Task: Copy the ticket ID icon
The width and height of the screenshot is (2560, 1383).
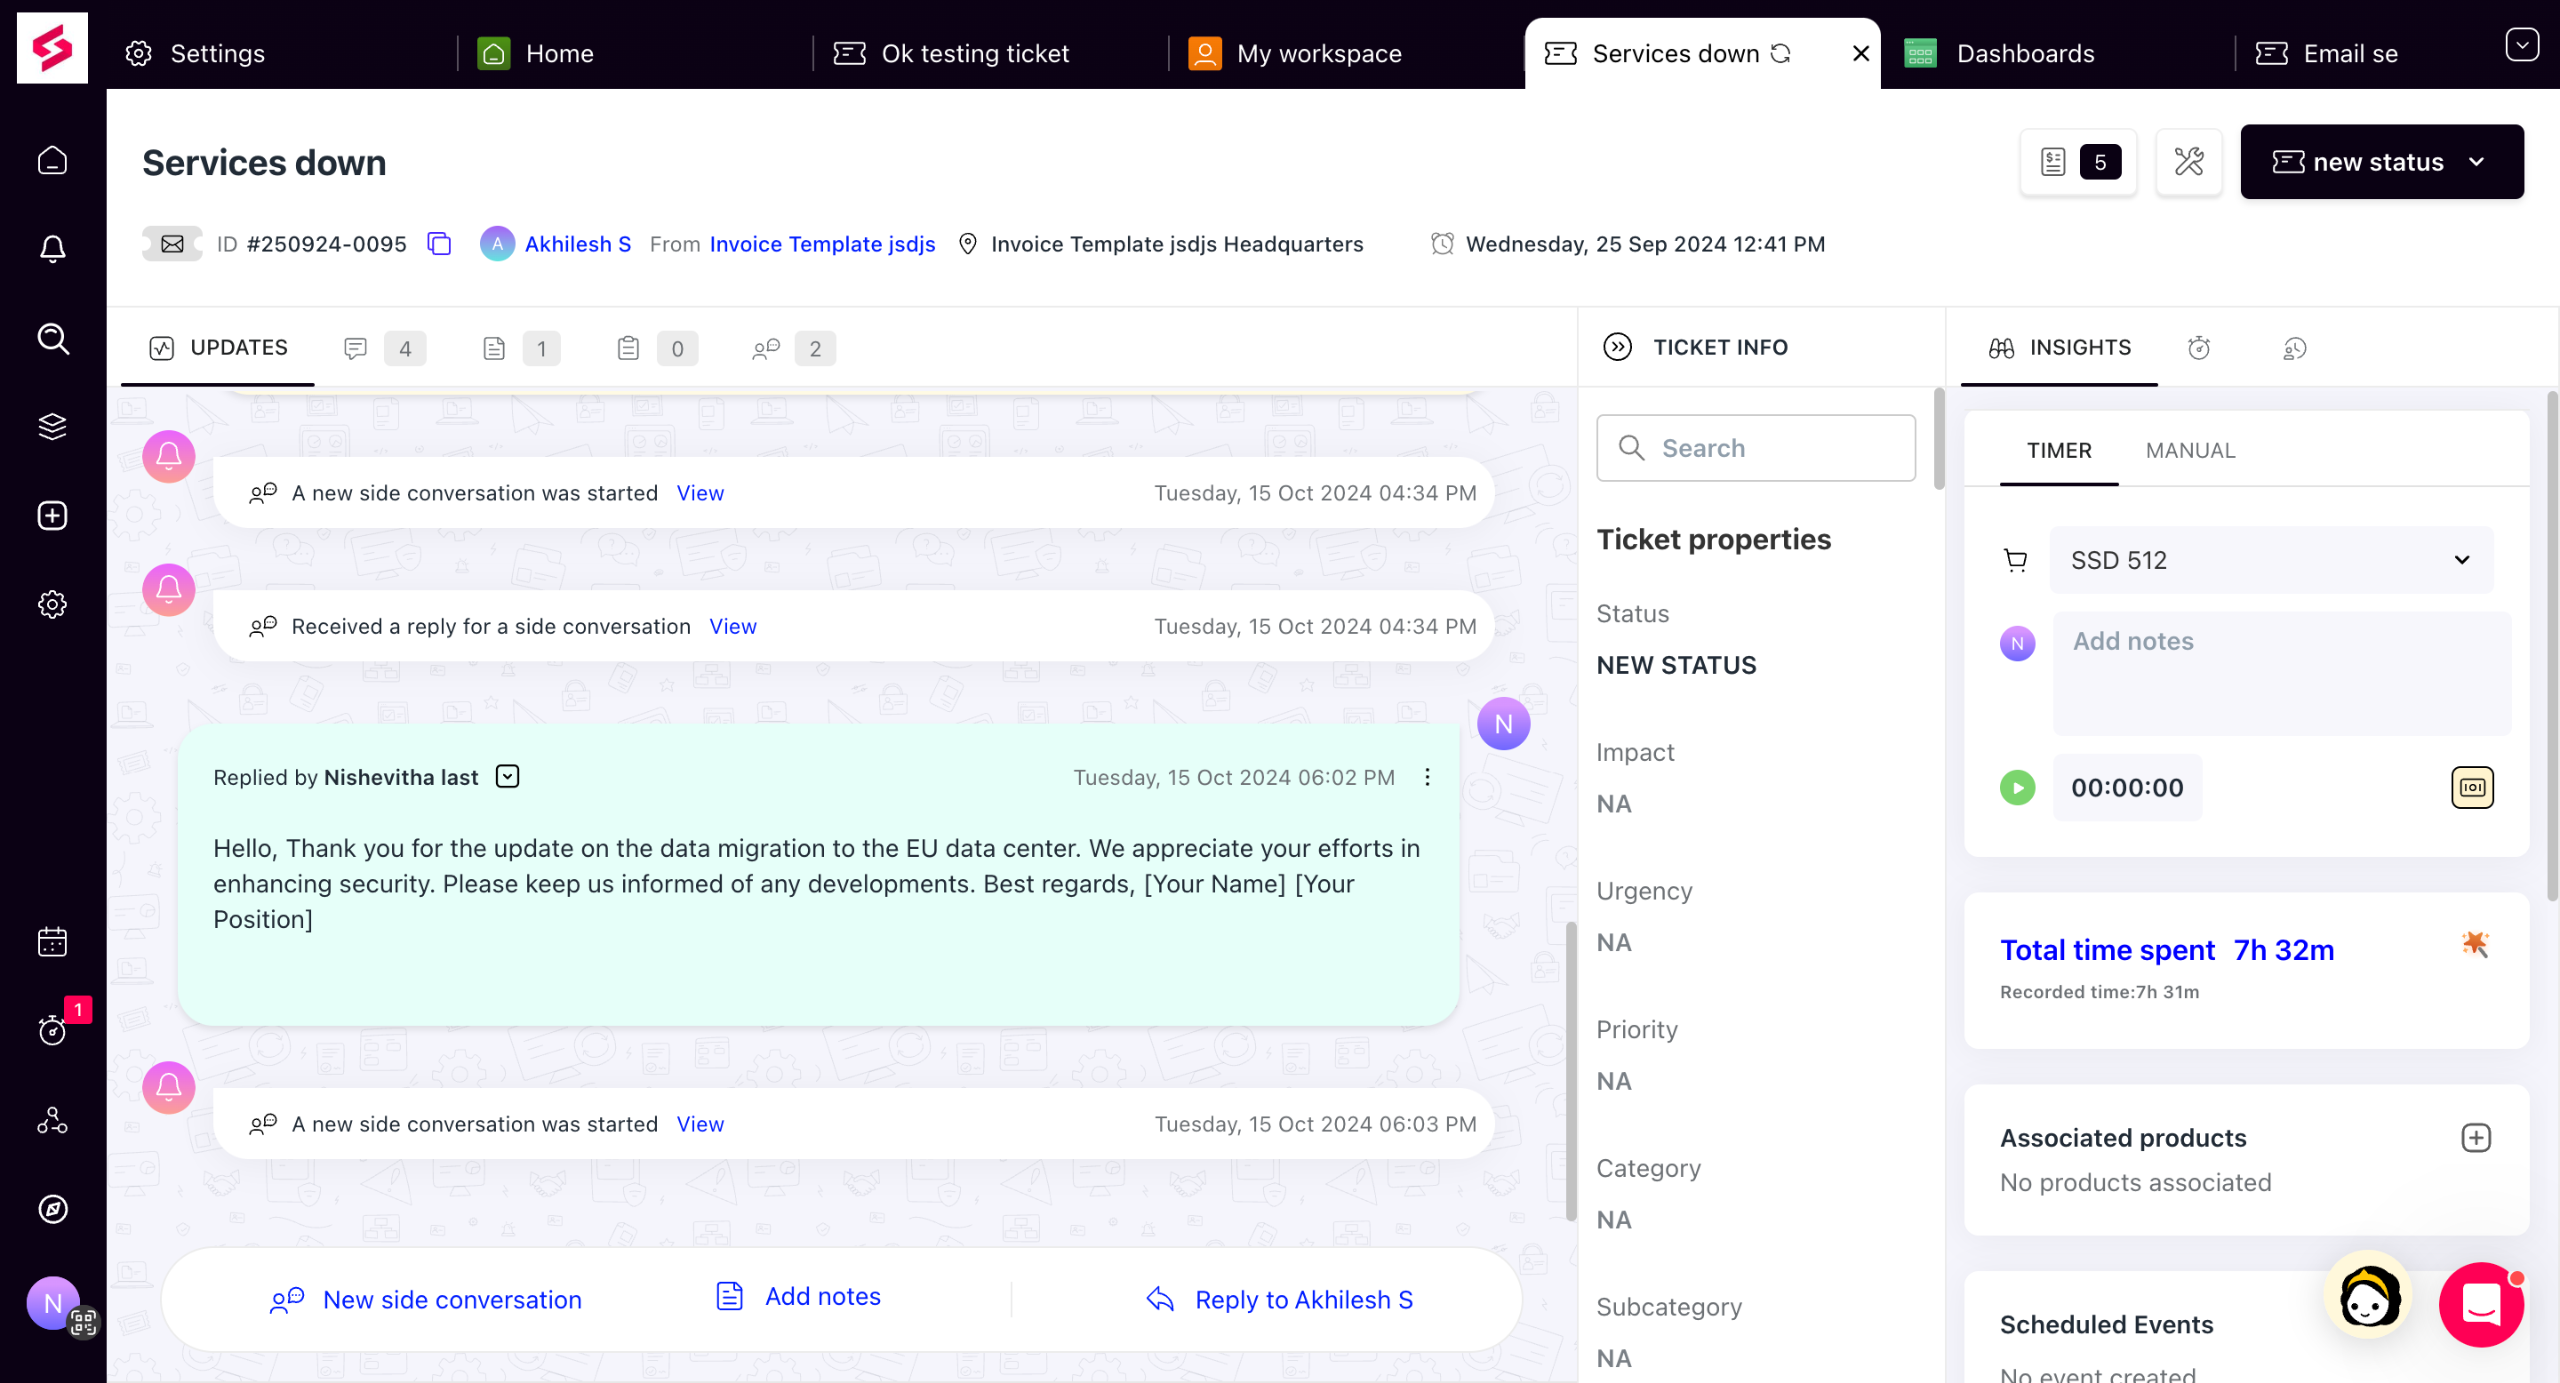Action: [439, 244]
